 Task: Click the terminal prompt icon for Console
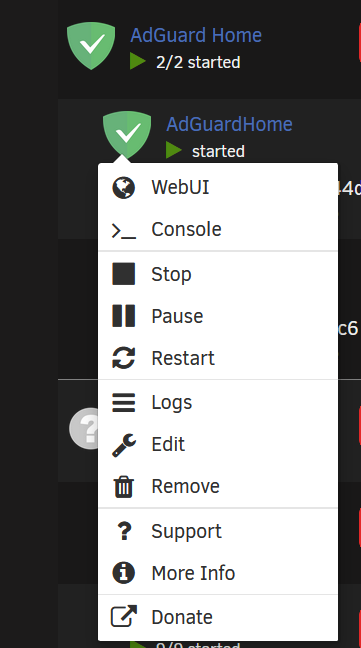(124, 231)
